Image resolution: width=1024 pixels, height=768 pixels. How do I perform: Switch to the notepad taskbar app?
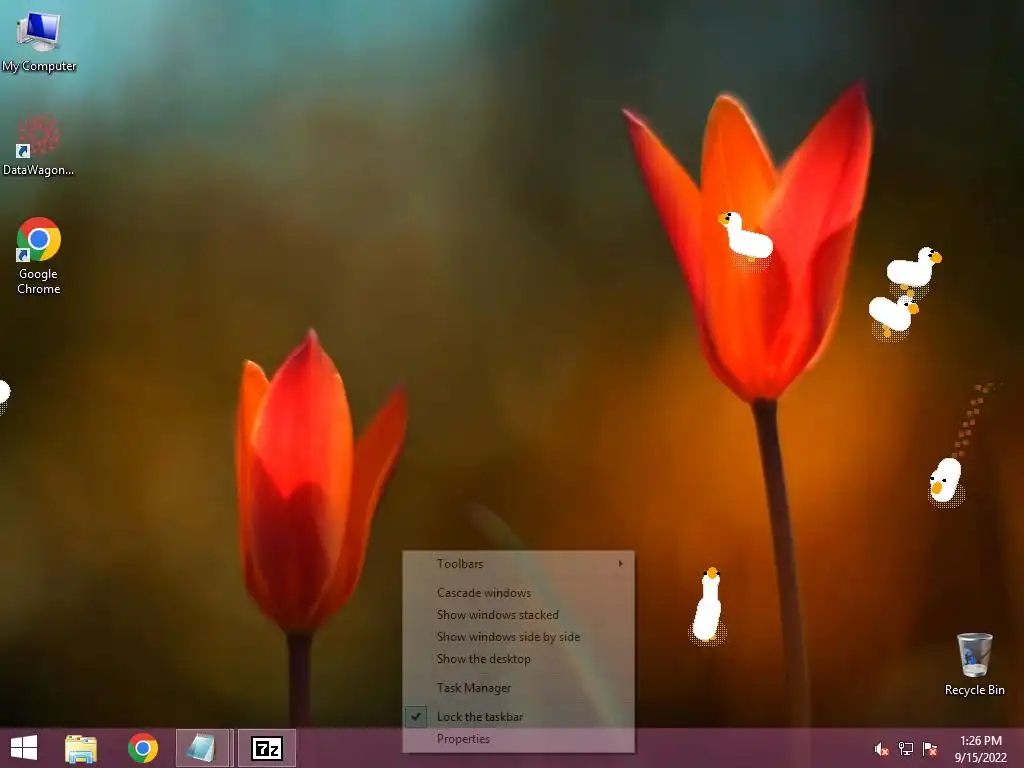tap(202, 748)
